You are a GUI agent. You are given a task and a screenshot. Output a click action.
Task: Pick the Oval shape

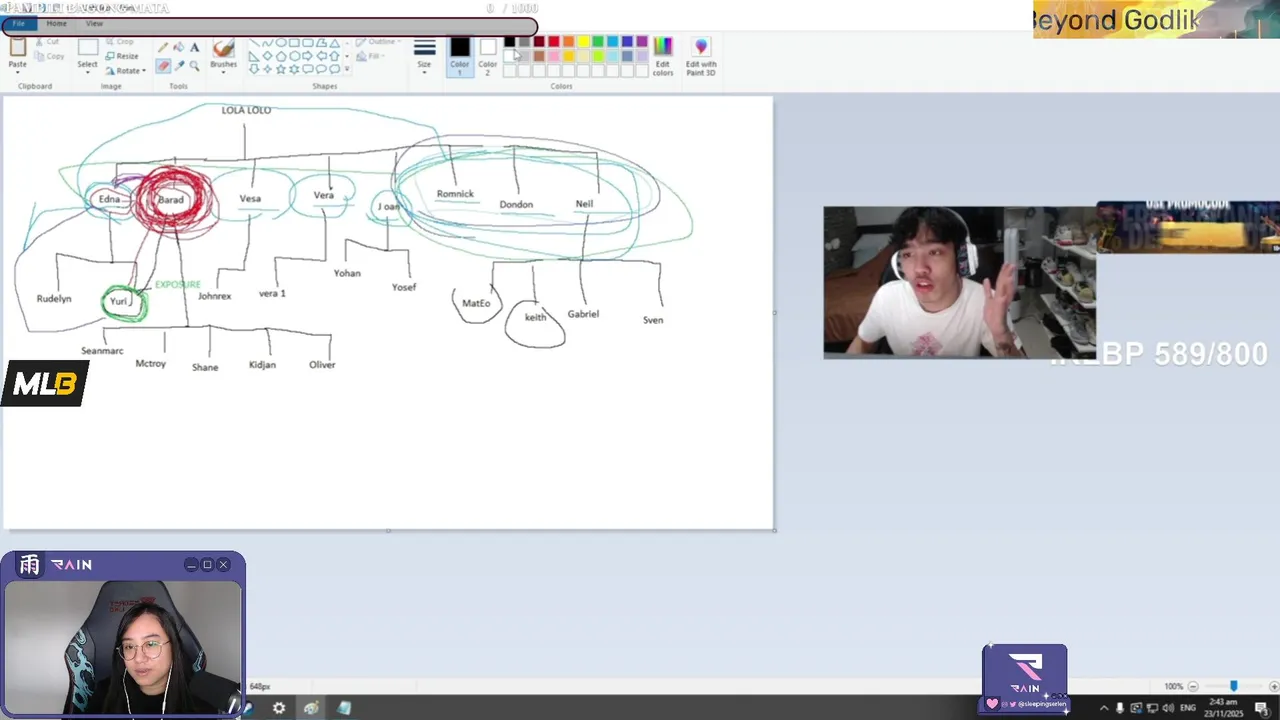point(281,43)
